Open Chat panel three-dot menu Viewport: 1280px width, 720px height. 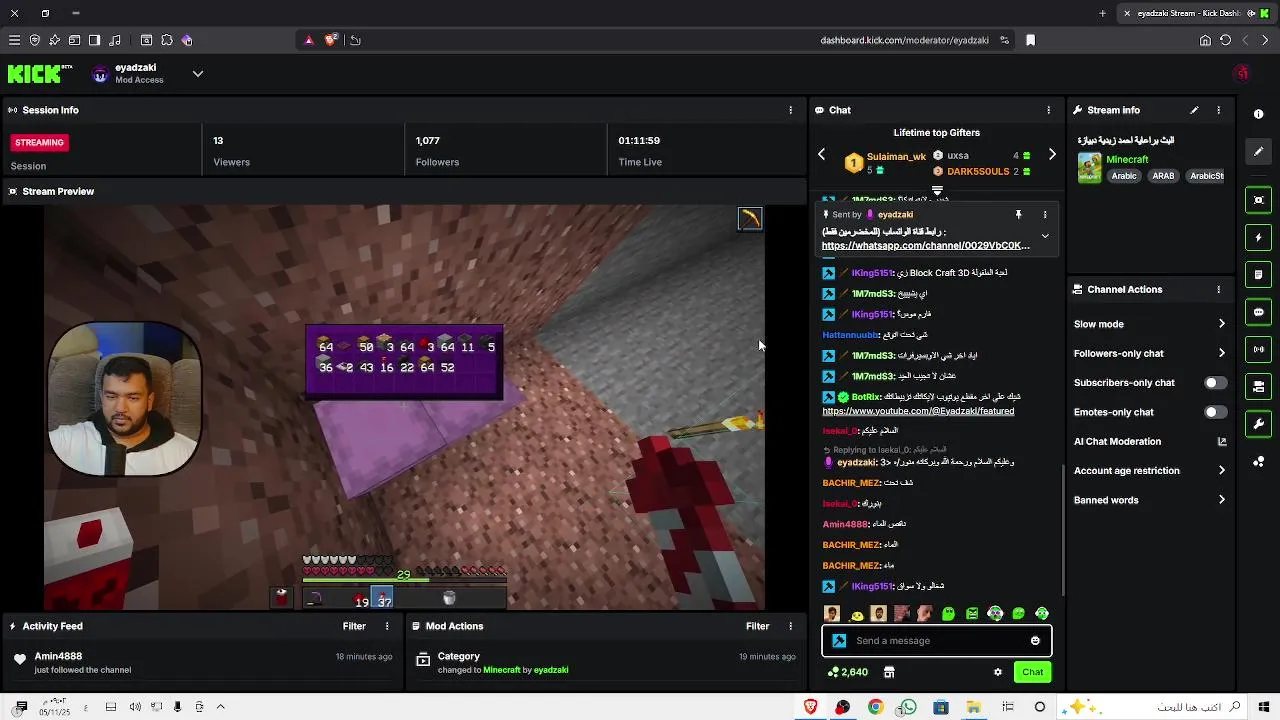click(1049, 110)
